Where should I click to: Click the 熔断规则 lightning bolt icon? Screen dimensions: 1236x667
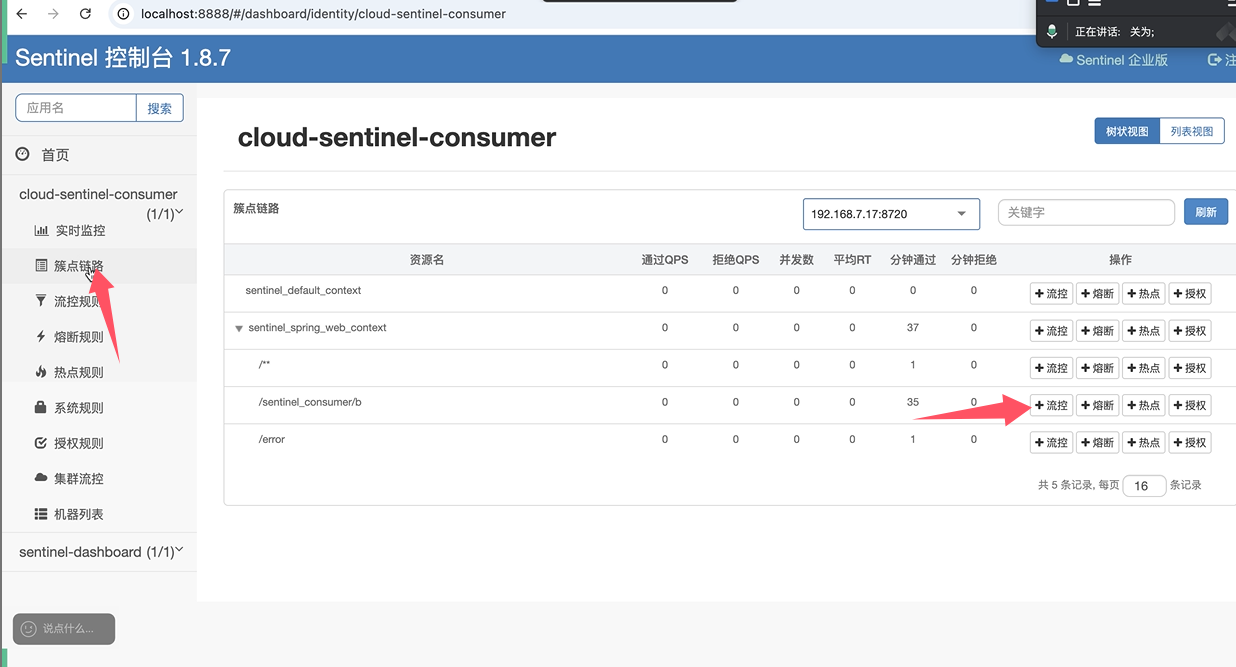pyautogui.click(x=41, y=336)
